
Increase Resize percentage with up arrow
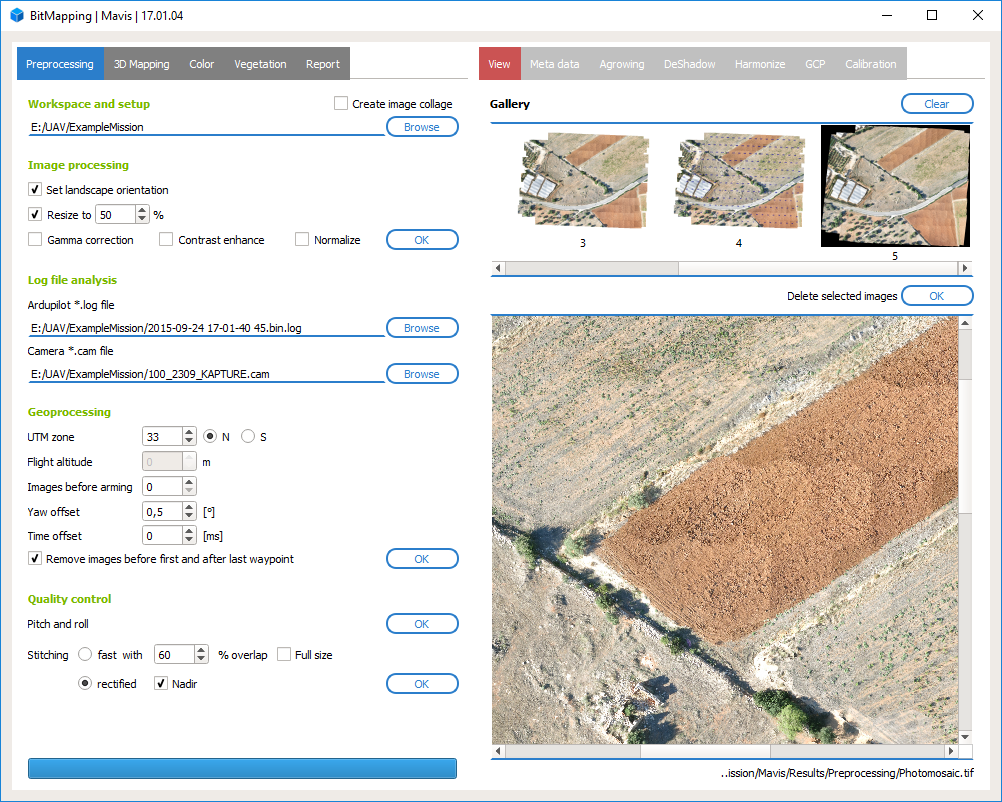(x=142, y=210)
